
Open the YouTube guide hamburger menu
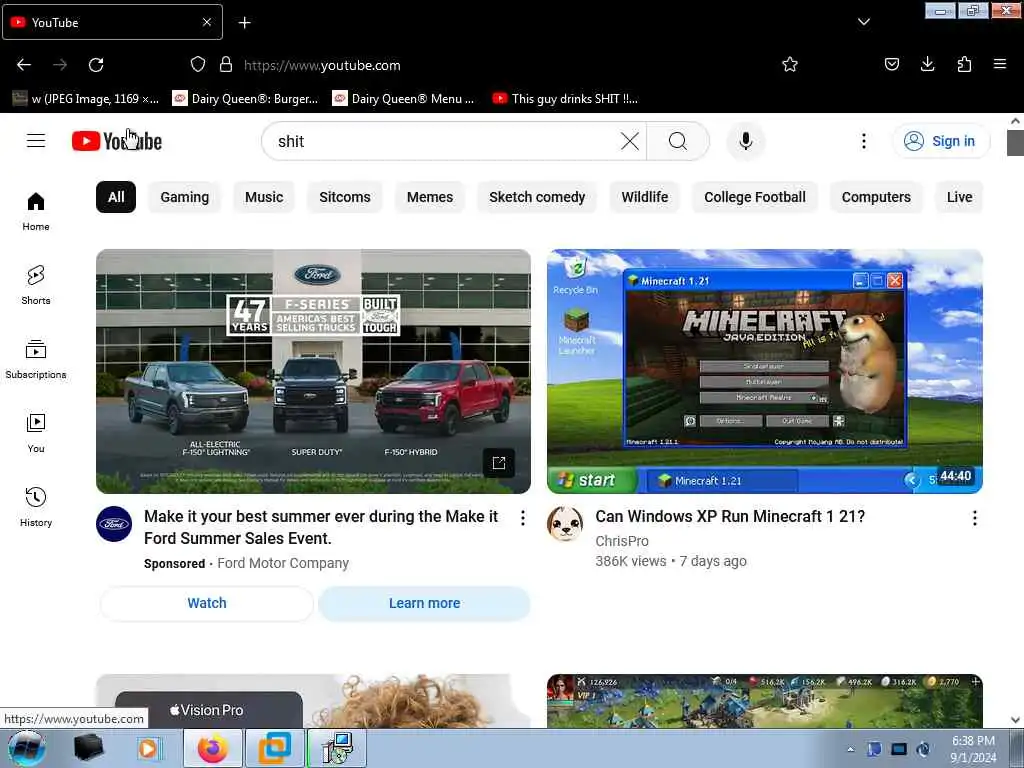point(36,140)
